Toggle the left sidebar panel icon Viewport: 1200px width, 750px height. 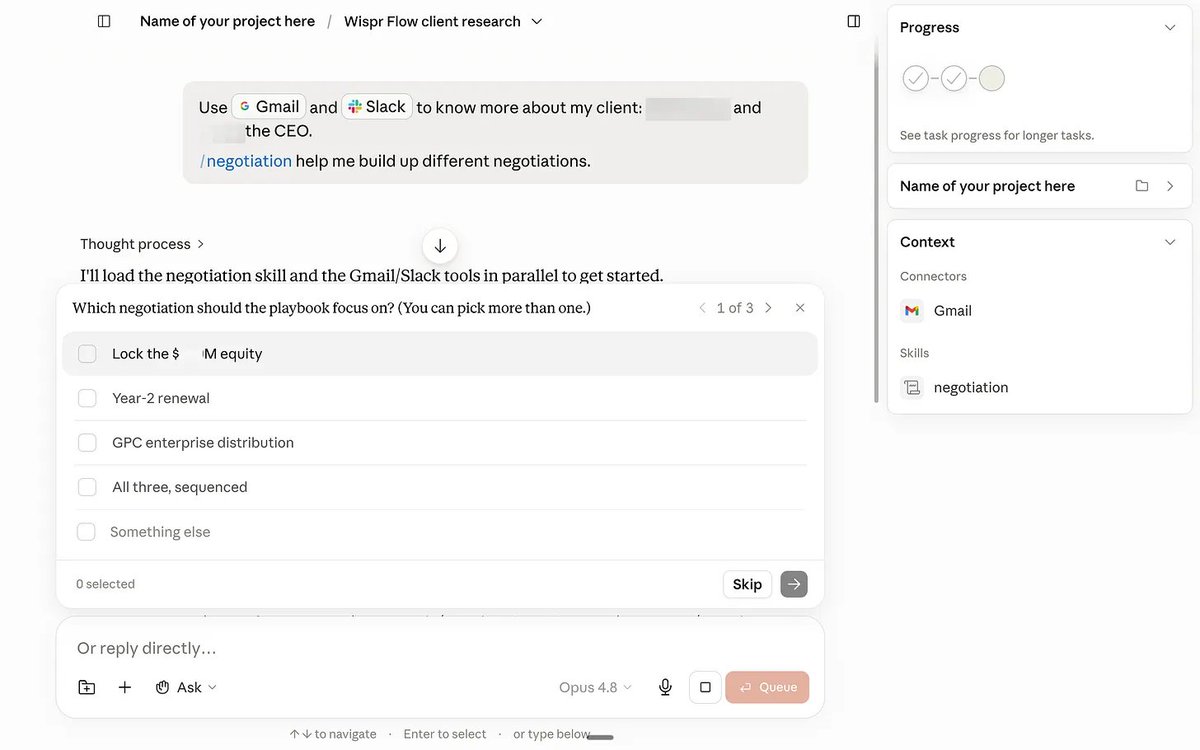click(104, 21)
